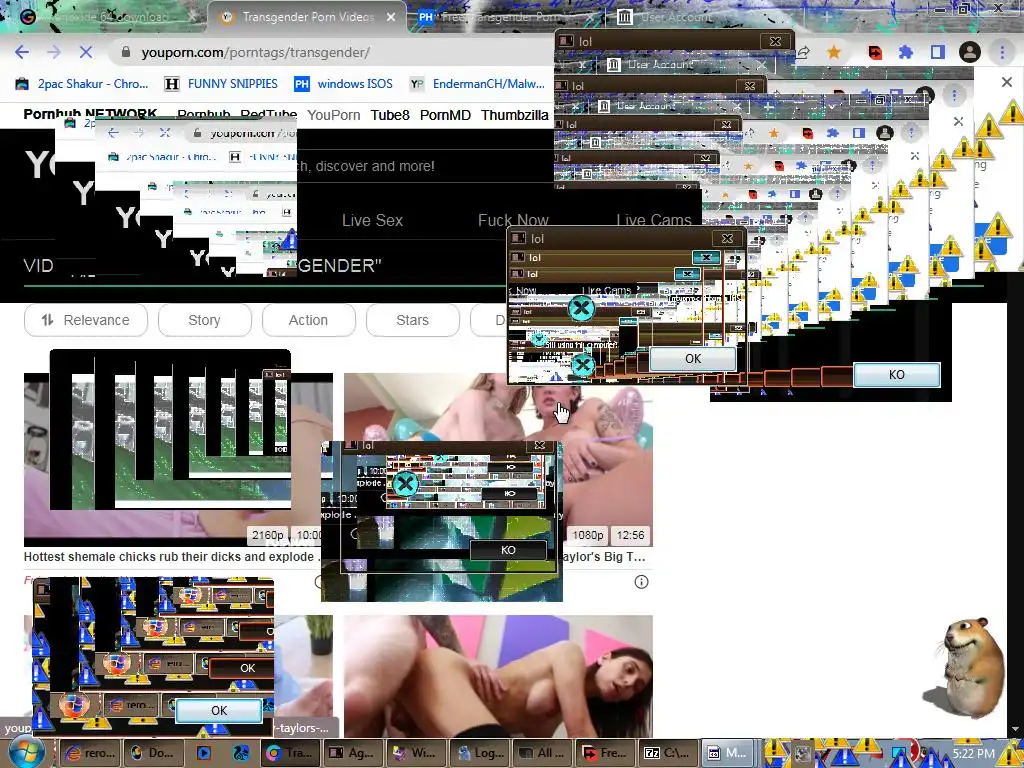Open the 'Fre...' taskbar window
This screenshot has width=1024, height=768.
605,753
